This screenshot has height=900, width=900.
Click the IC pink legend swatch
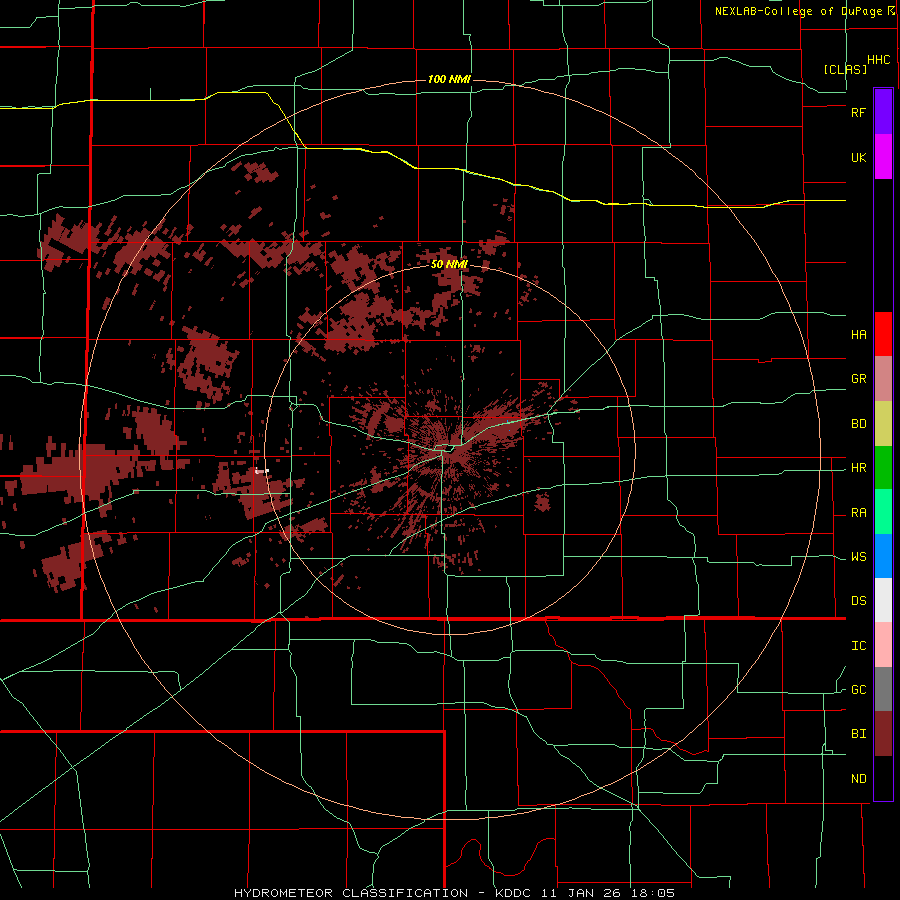click(x=883, y=645)
